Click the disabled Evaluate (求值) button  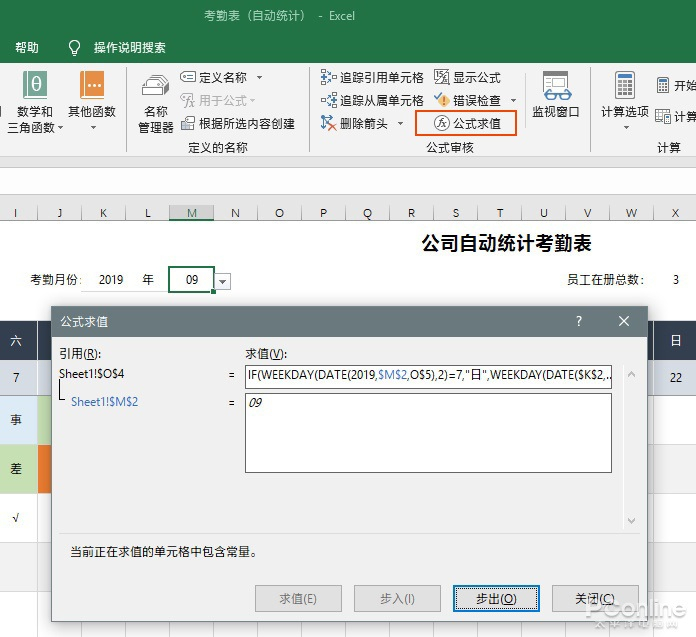[x=298, y=598]
